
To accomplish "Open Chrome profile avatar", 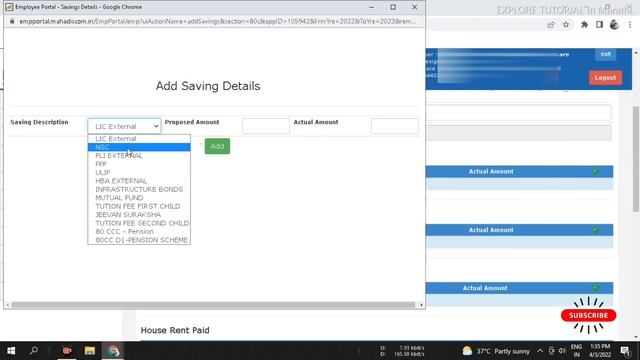I will (614, 25).
